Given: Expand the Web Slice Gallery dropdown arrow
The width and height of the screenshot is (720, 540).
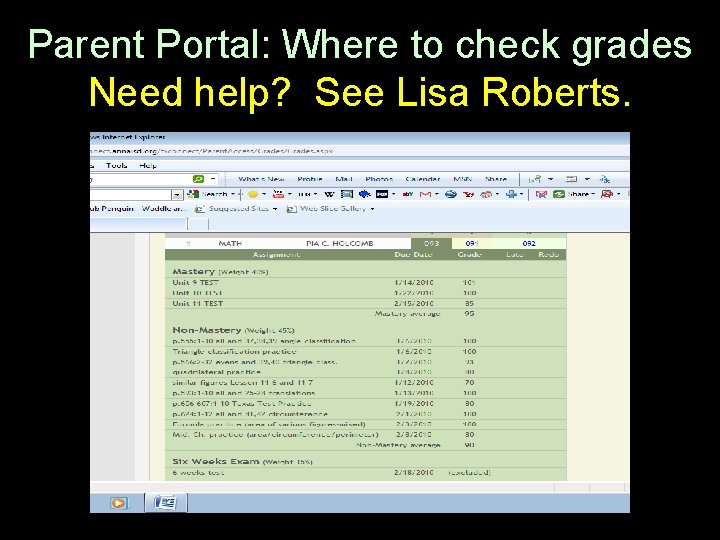Looking at the screenshot, I should pyautogui.click(x=372, y=209).
